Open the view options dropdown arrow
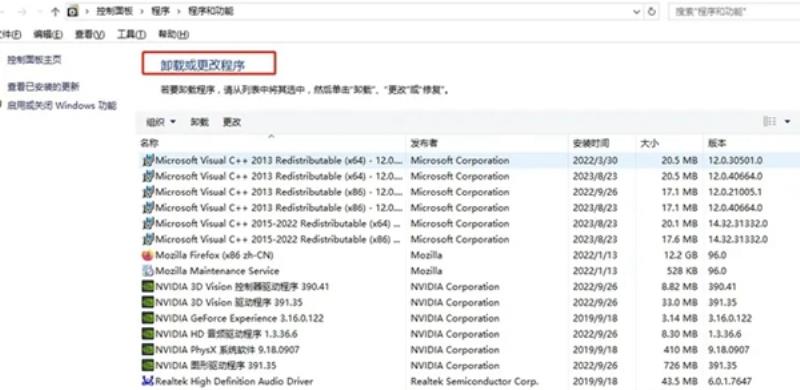The height and width of the screenshot is (390, 800). tap(787, 121)
